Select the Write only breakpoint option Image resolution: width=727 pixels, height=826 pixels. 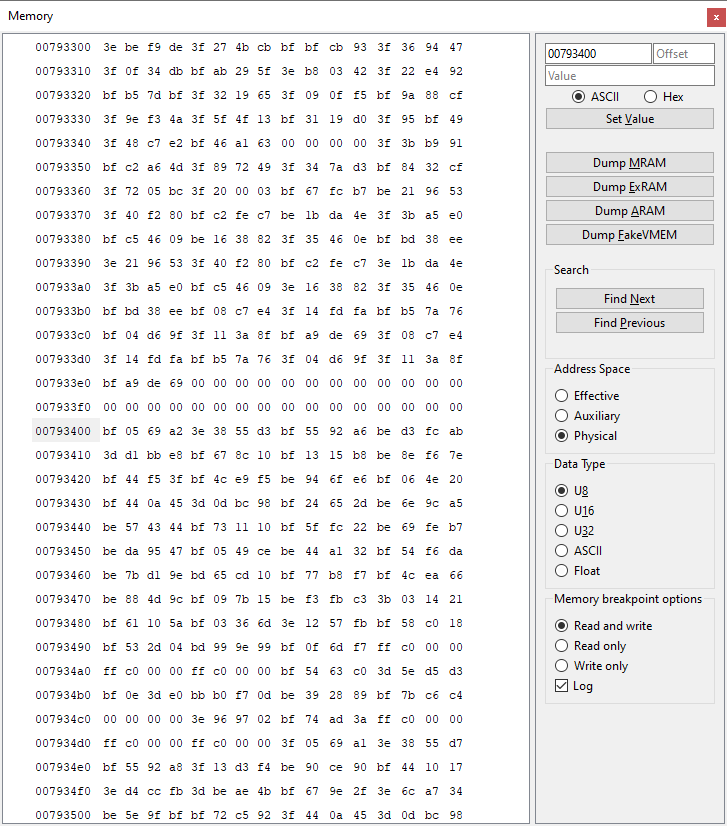[x=592, y=665]
